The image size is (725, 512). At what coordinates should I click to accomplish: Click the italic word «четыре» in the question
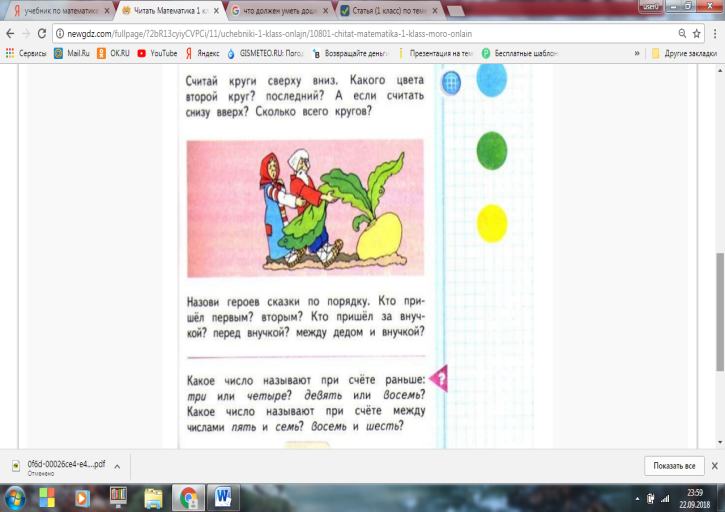tap(269, 396)
